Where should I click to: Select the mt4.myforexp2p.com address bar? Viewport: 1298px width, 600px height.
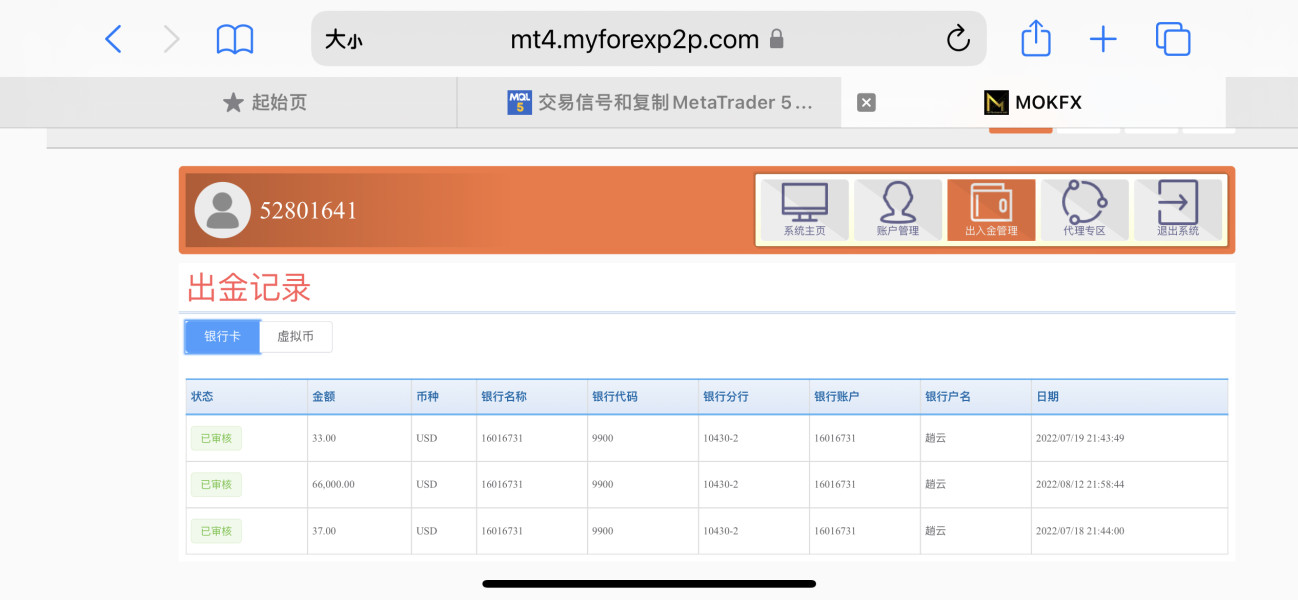648,39
